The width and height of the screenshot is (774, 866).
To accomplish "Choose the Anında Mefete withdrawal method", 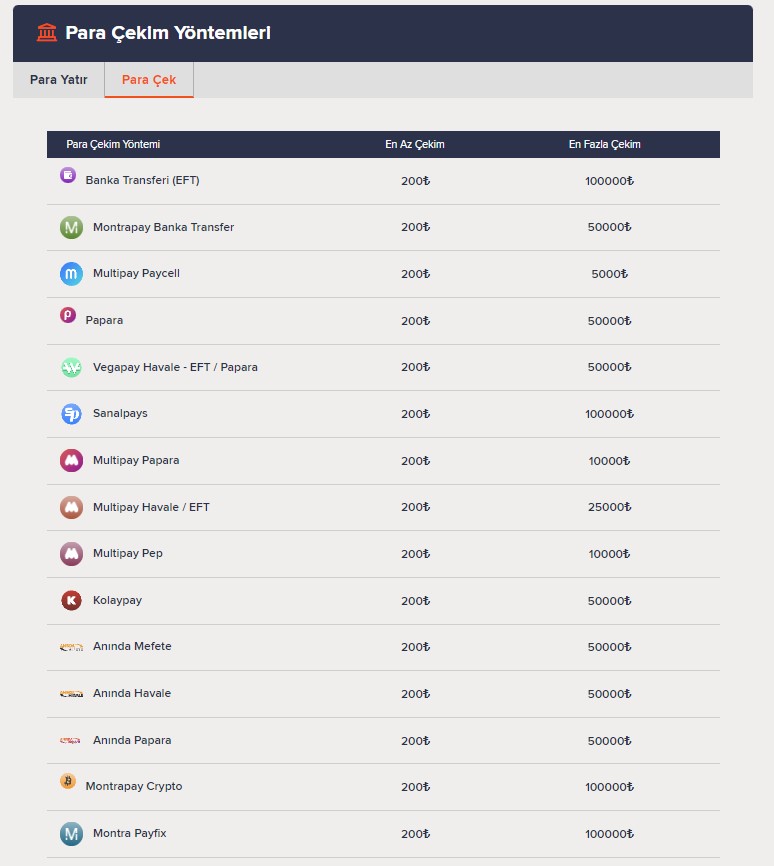I will (132, 646).
